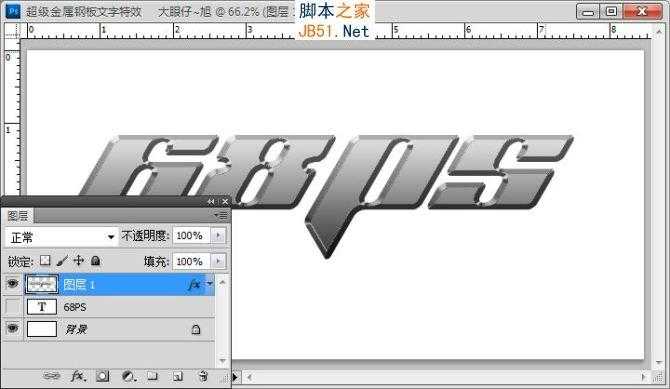Show the 68PS text layer visibility box
670x389 pixels.
[x=12, y=306]
